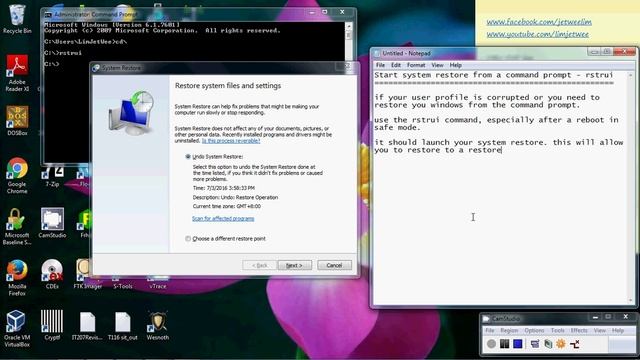Open the 7-Zip desktop shortcut
The height and width of the screenshot is (360, 640).
52,177
